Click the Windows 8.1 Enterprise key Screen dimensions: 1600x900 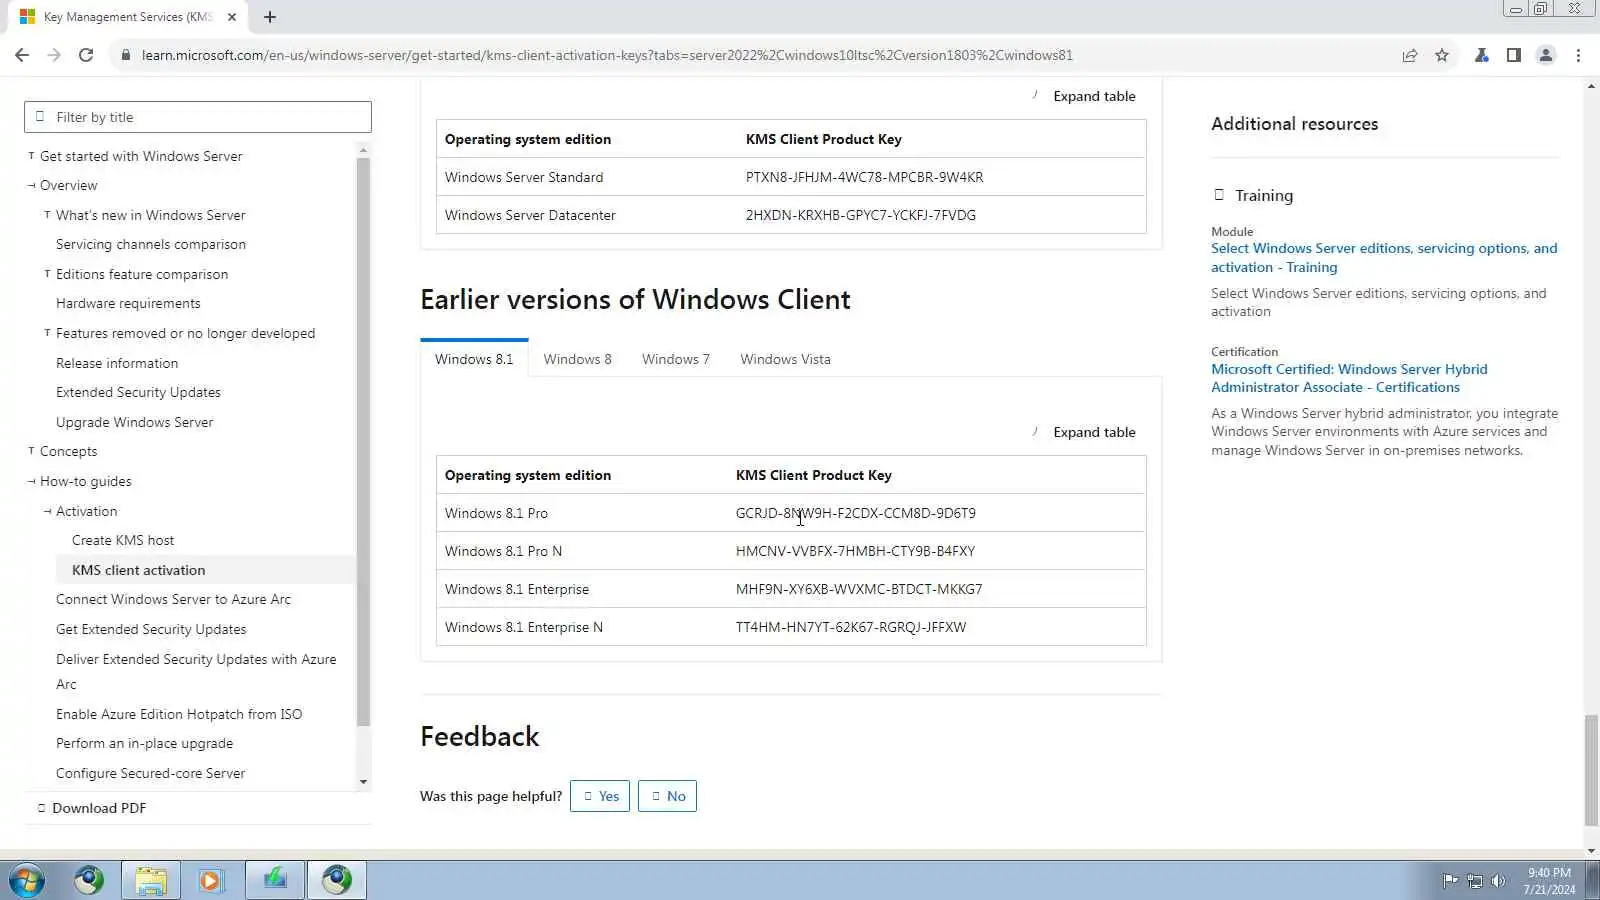pyautogui.click(x=859, y=589)
